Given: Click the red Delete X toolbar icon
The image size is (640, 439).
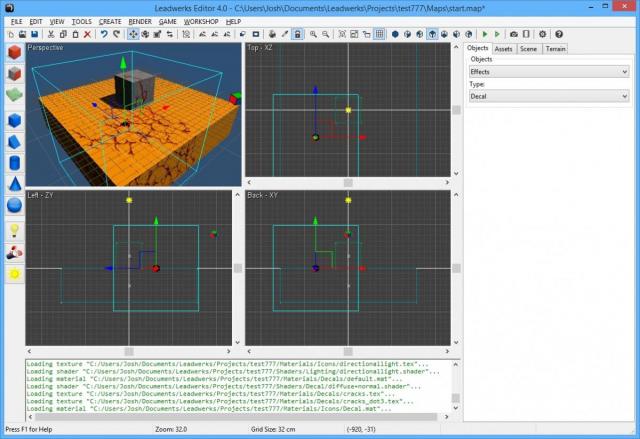Looking at the screenshot, I should pos(88,33).
